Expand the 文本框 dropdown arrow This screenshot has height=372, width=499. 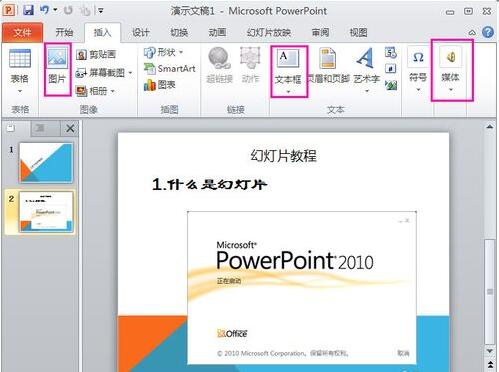click(x=288, y=91)
